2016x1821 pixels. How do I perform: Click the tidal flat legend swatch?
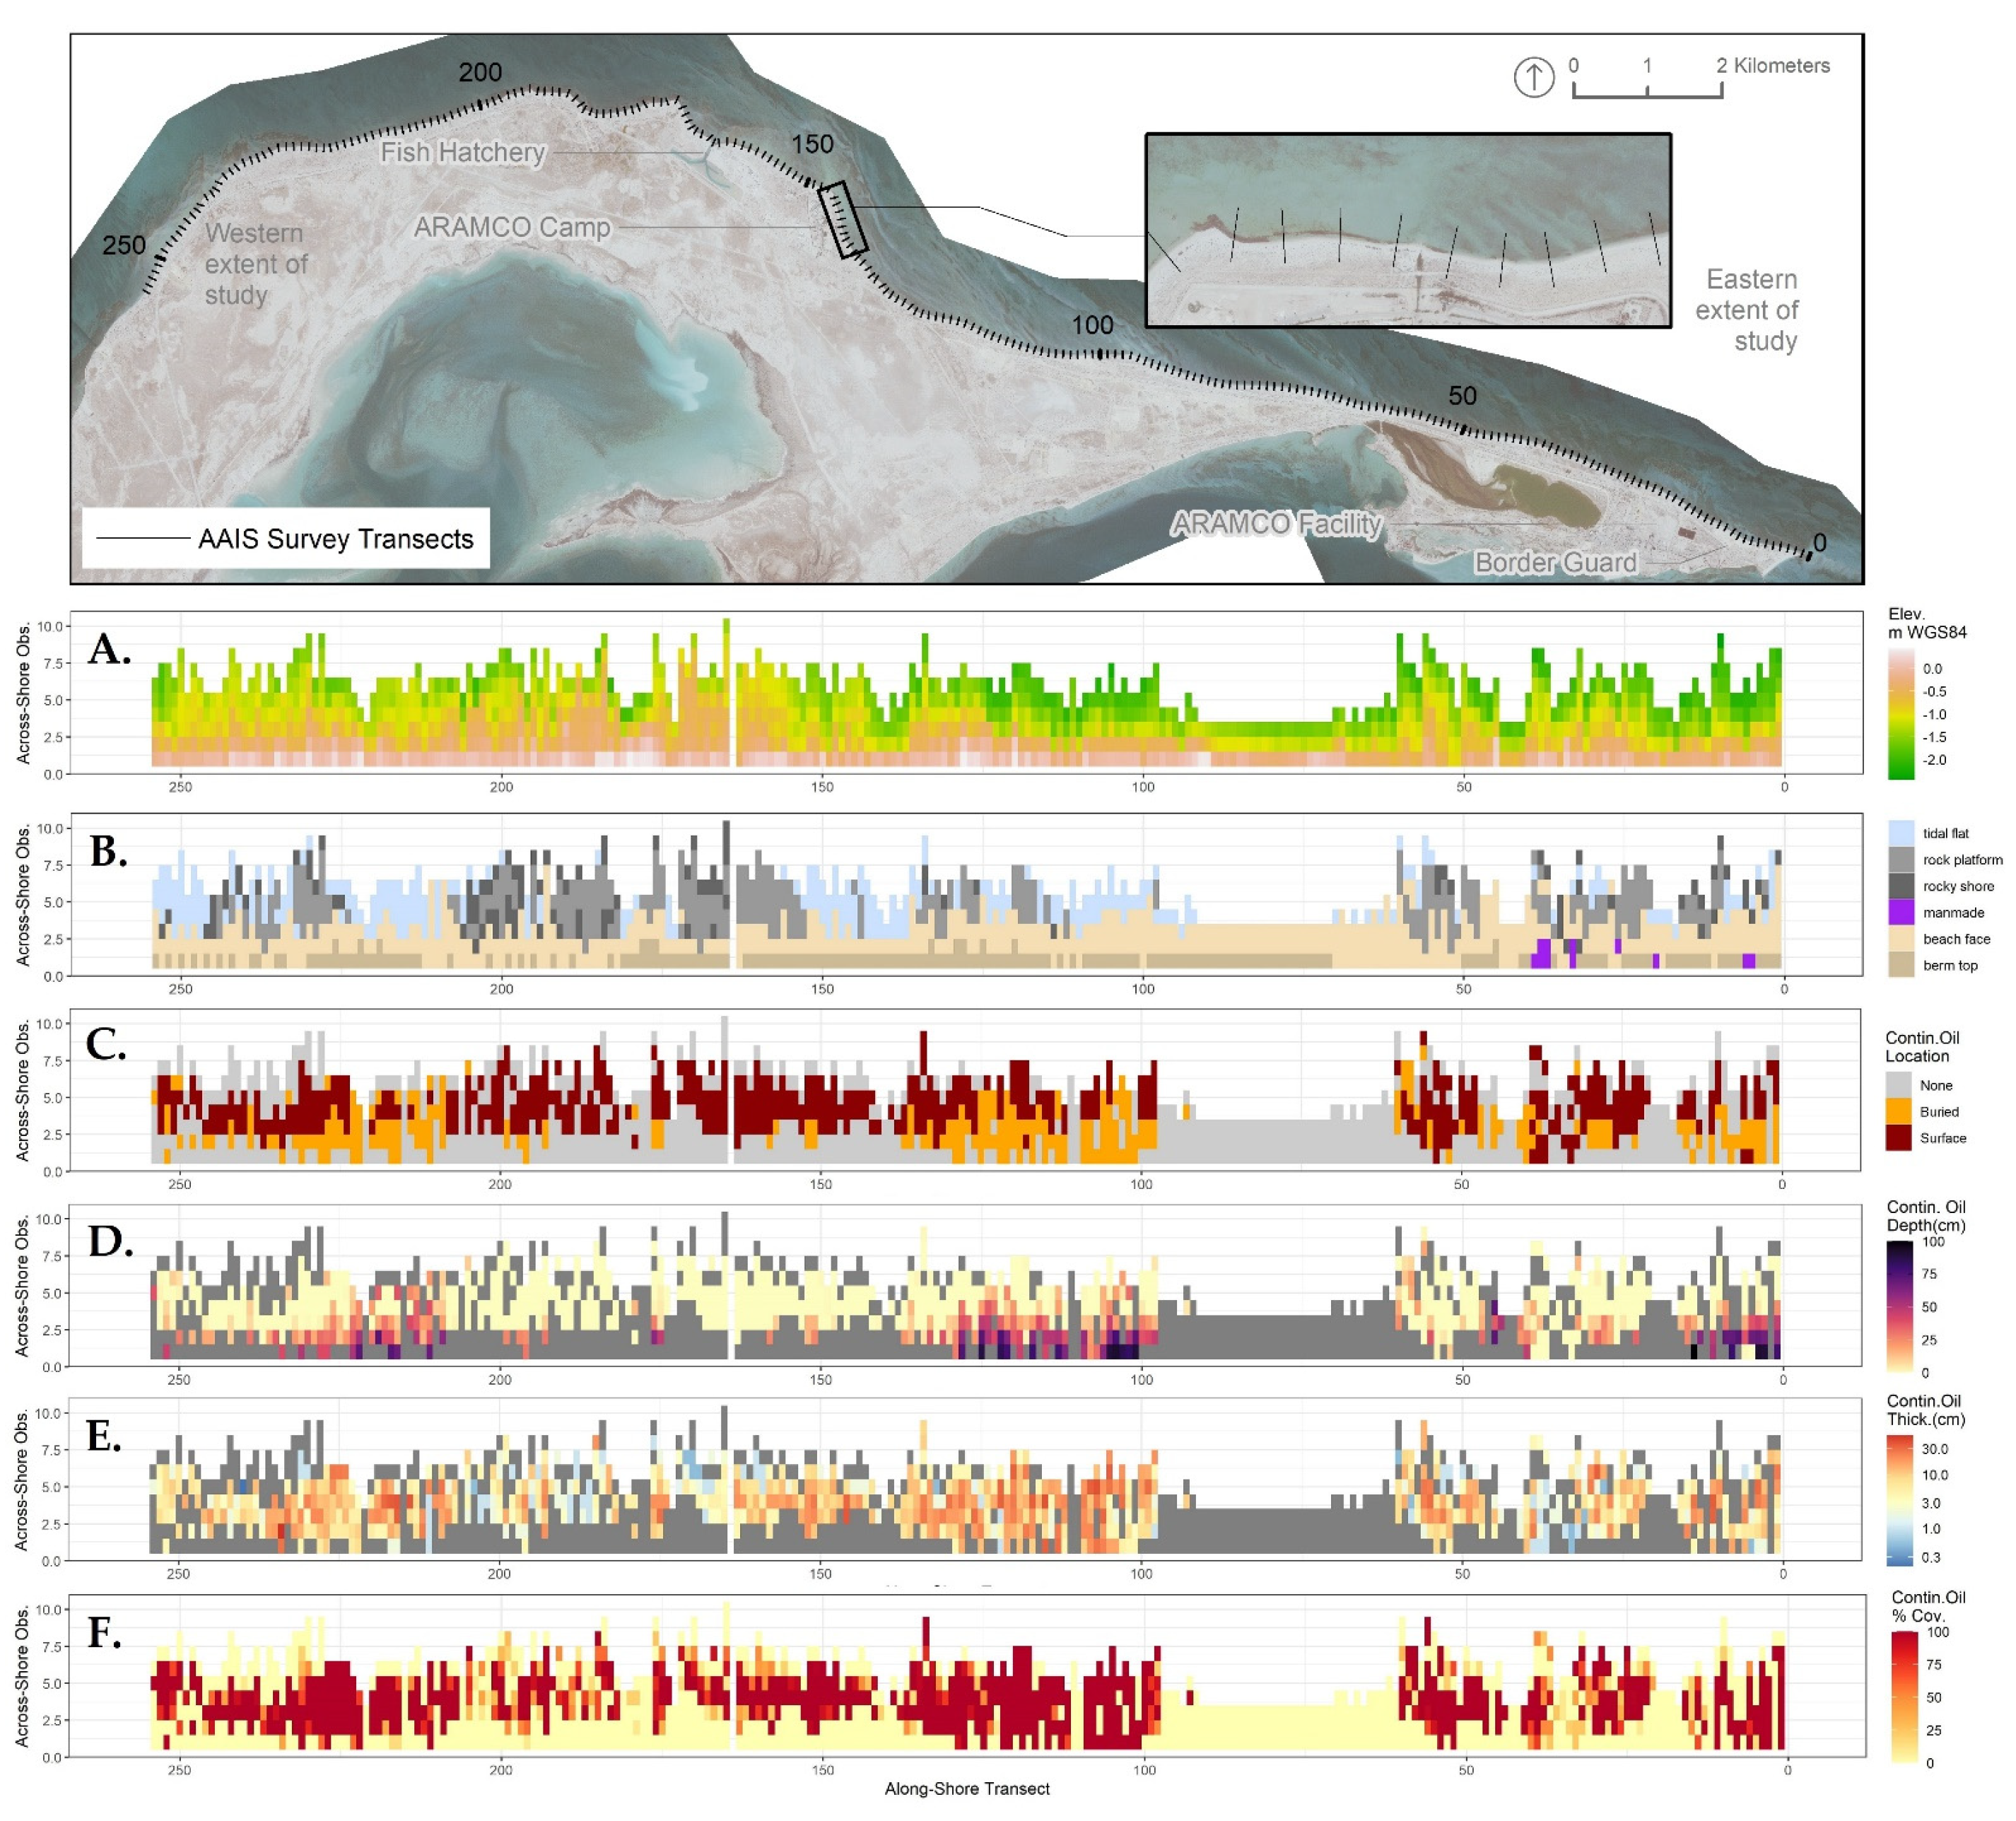(1901, 833)
